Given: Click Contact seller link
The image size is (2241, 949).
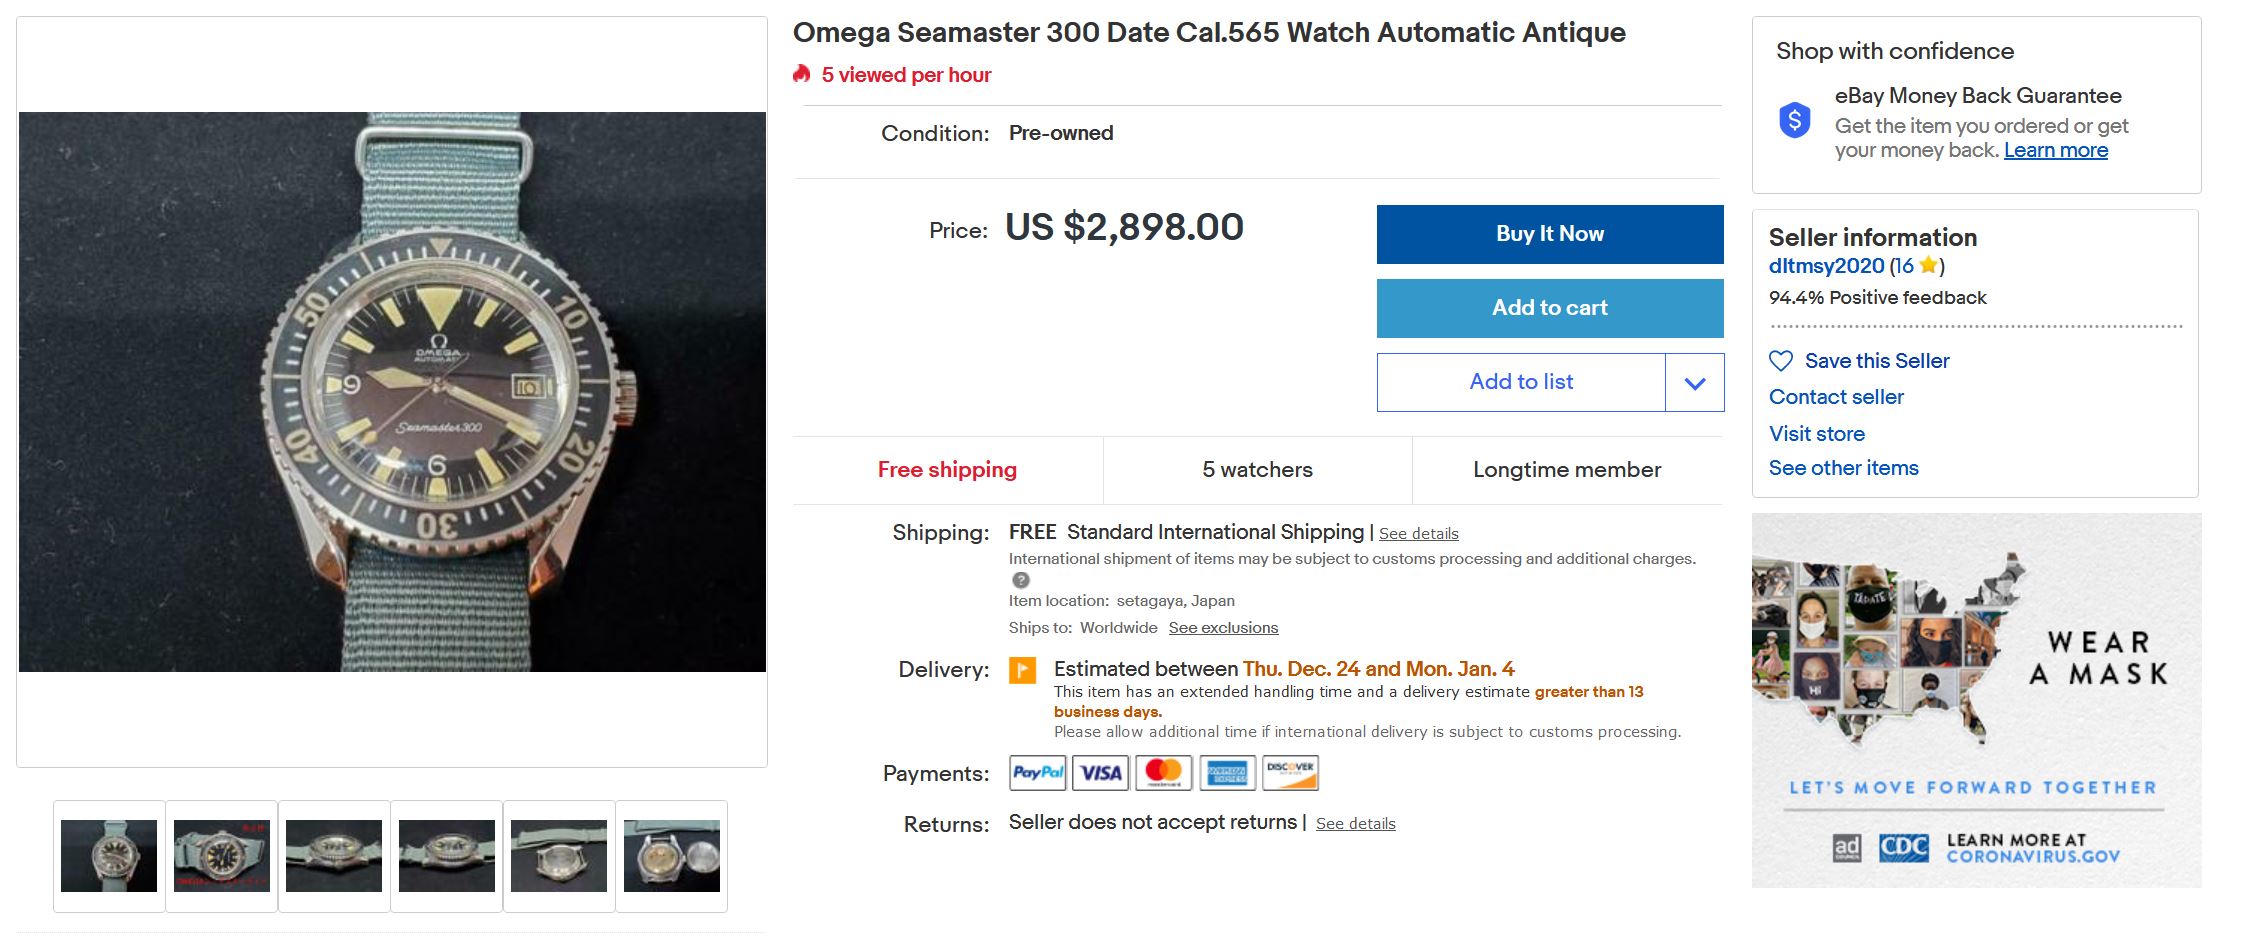Looking at the screenshot, I should (1836, 397).
